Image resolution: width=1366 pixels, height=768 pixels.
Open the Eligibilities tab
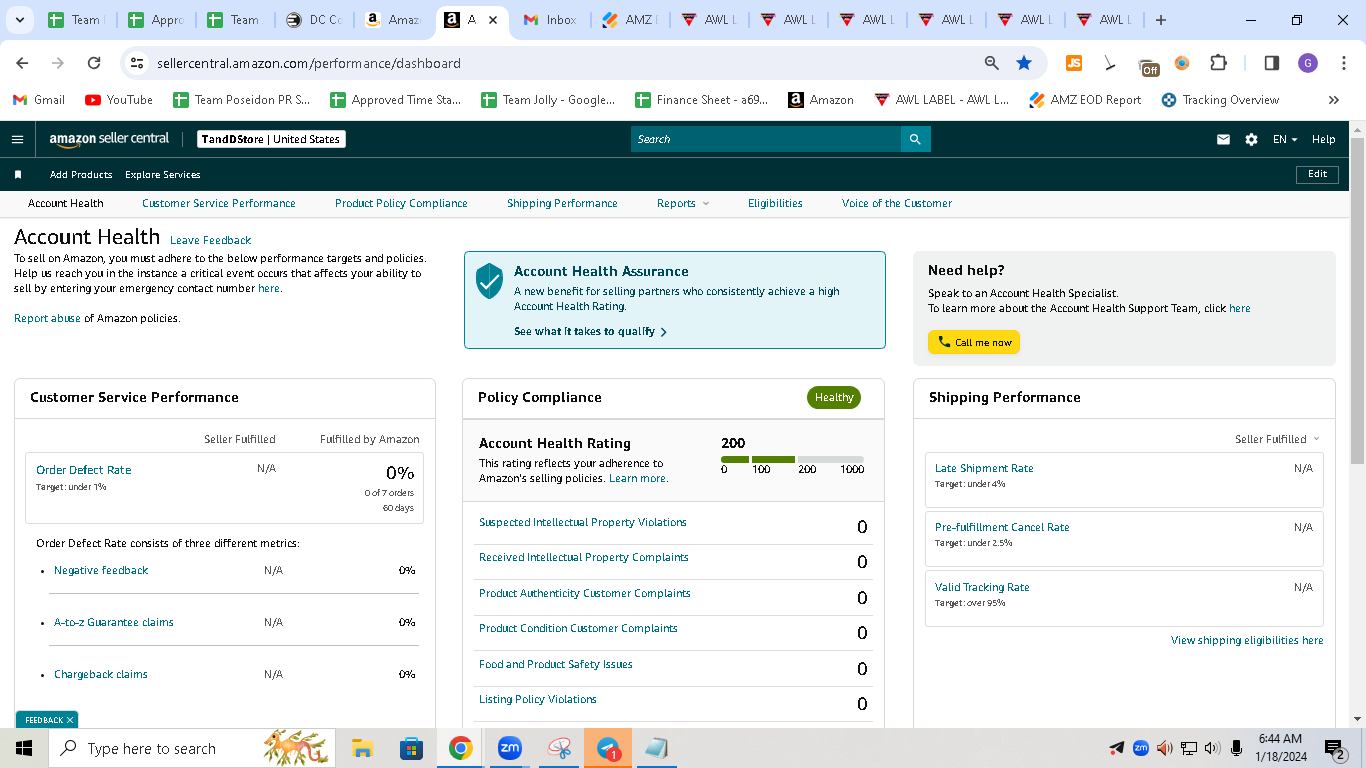pos(775,203)
